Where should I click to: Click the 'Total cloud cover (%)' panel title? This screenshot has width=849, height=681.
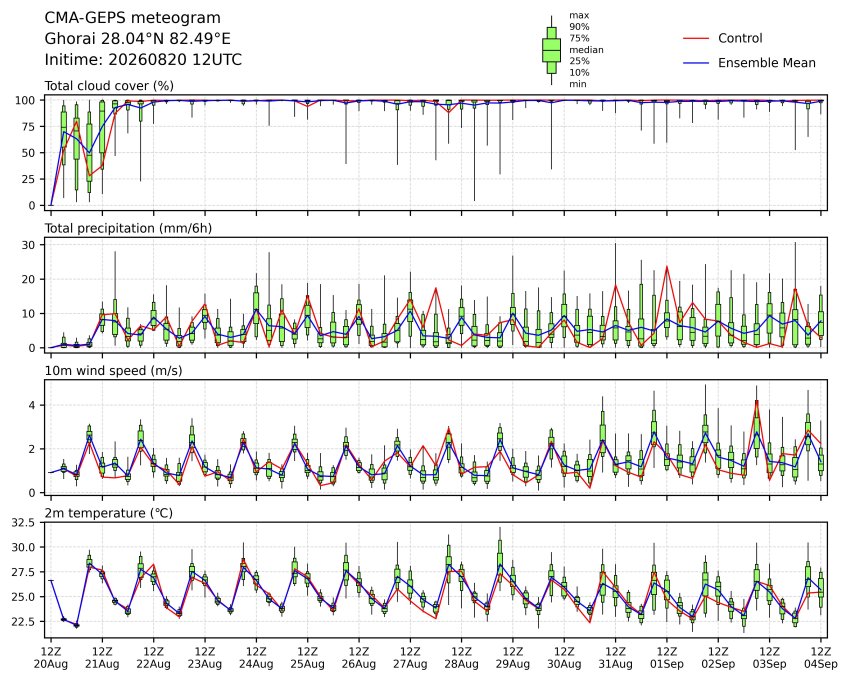(x=109, y=86)
